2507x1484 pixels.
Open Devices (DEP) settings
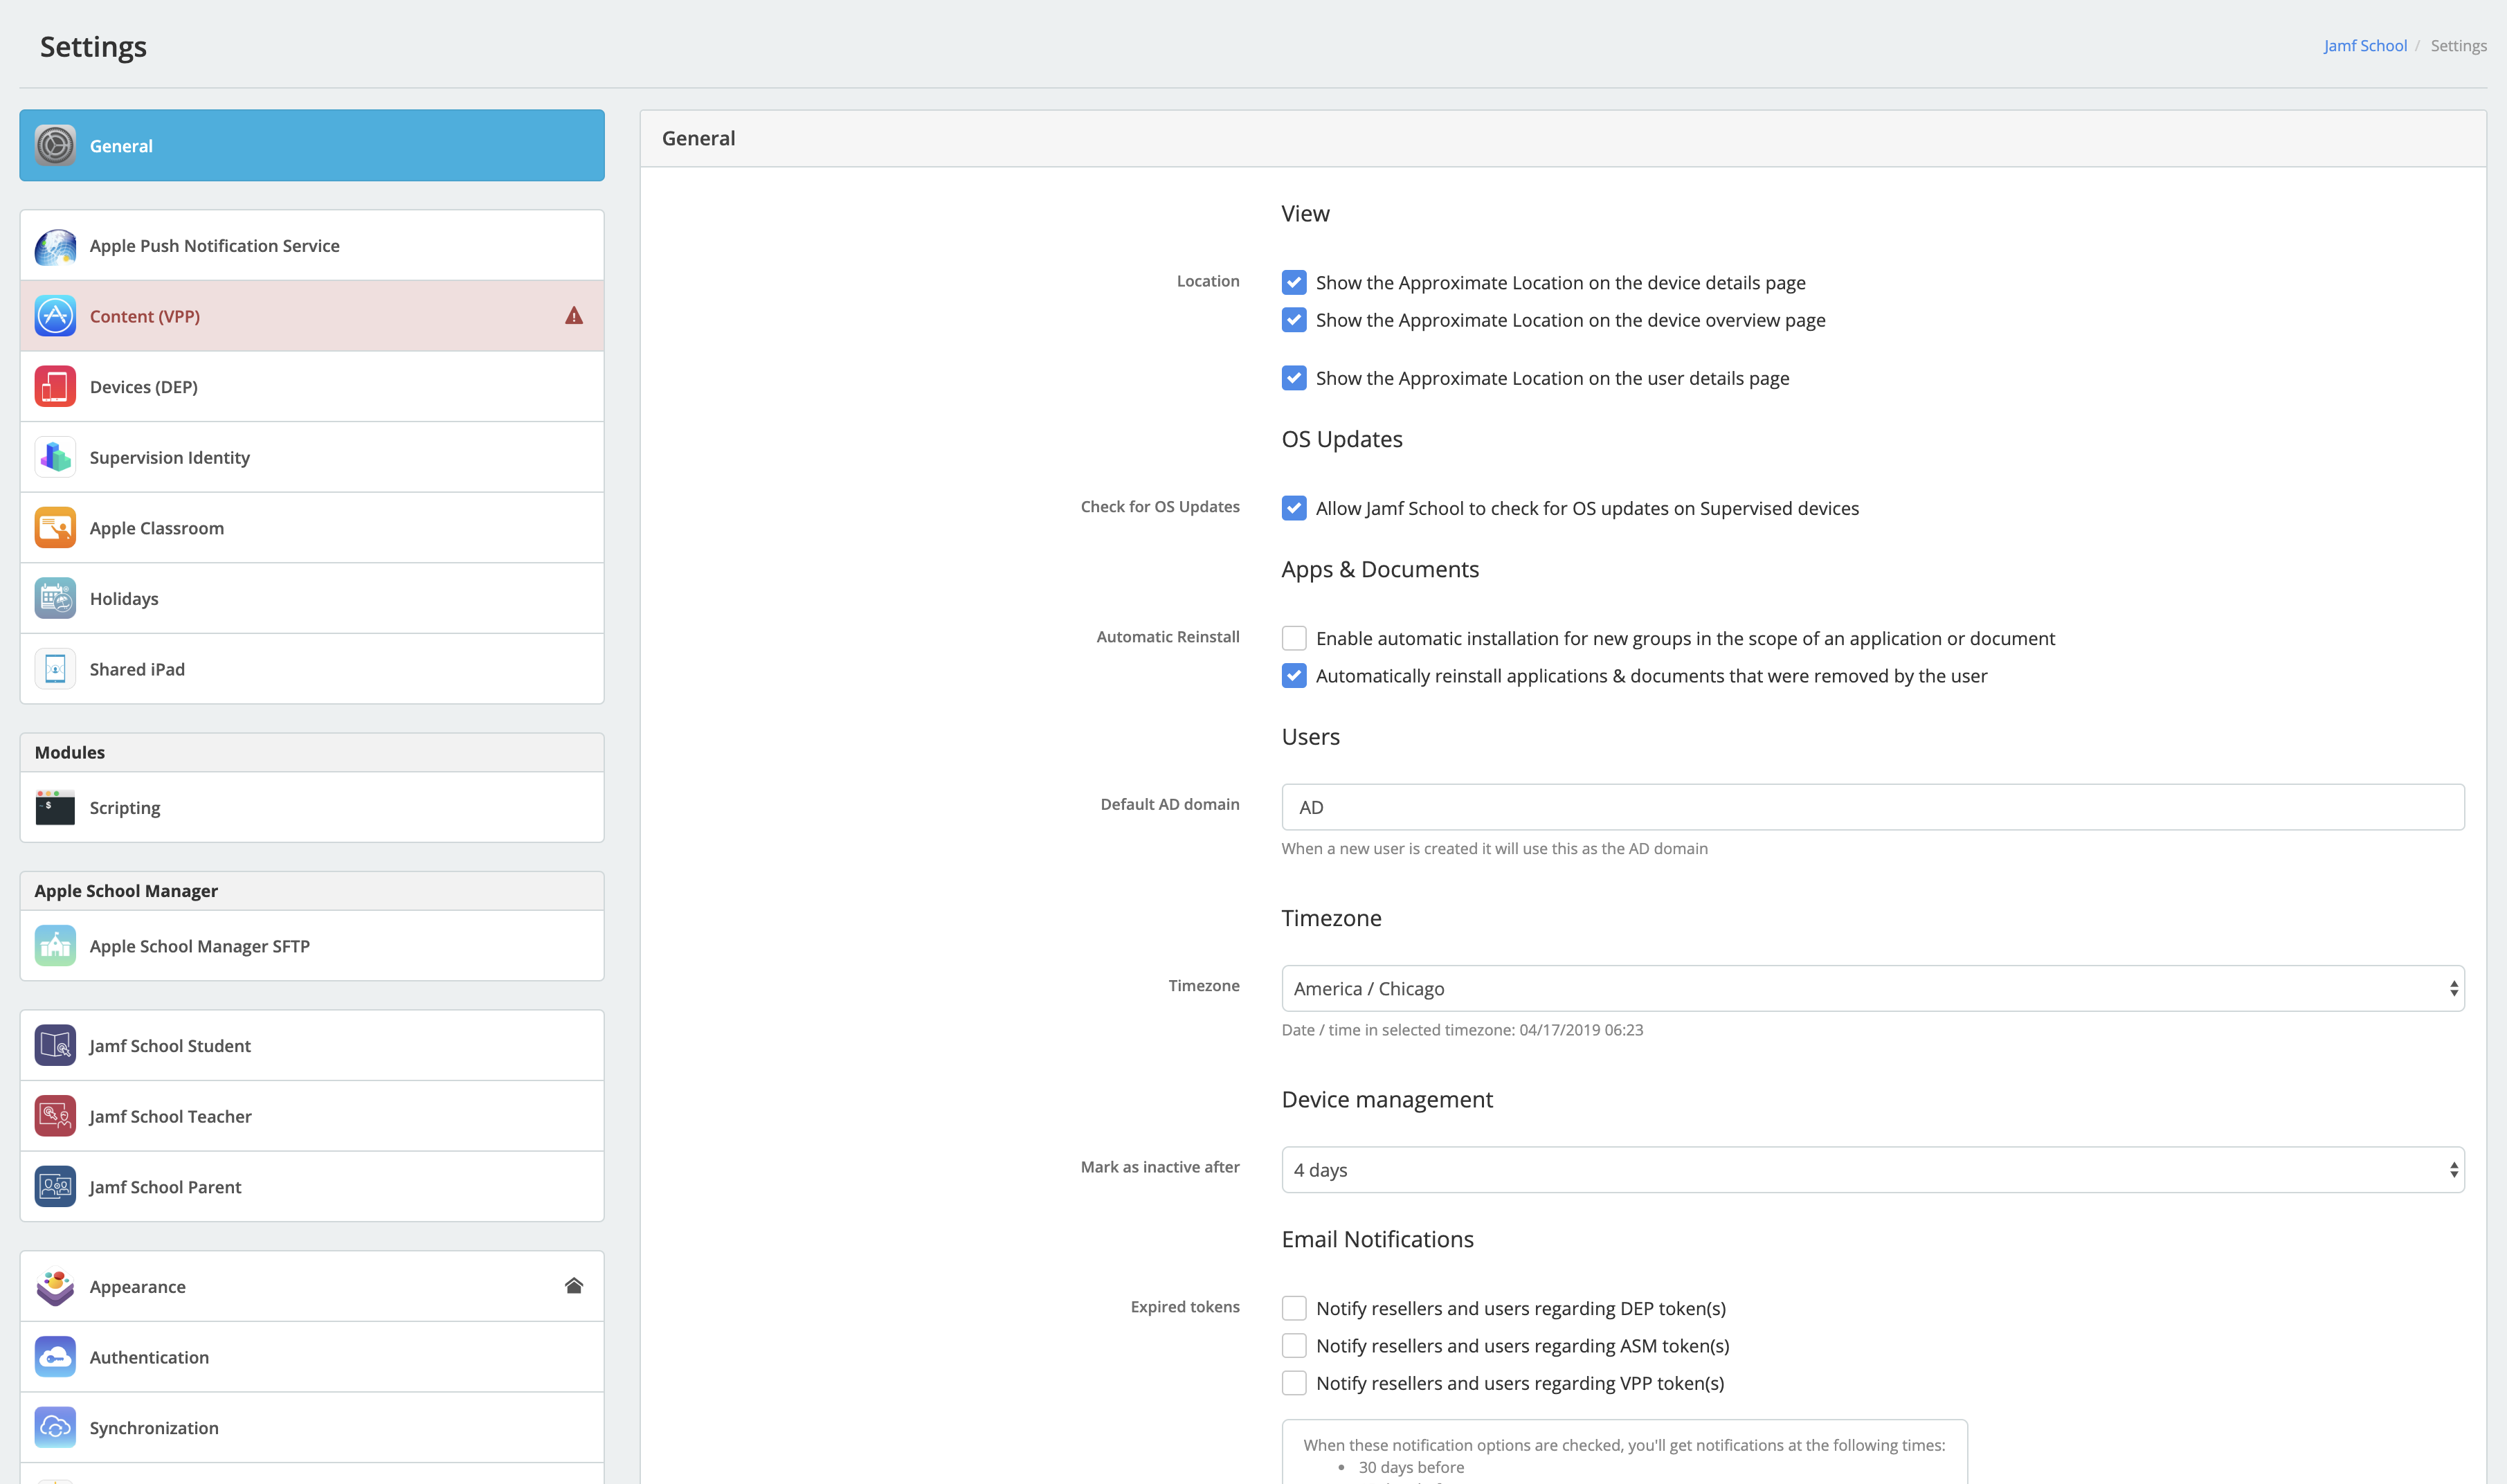pos(312,387)
